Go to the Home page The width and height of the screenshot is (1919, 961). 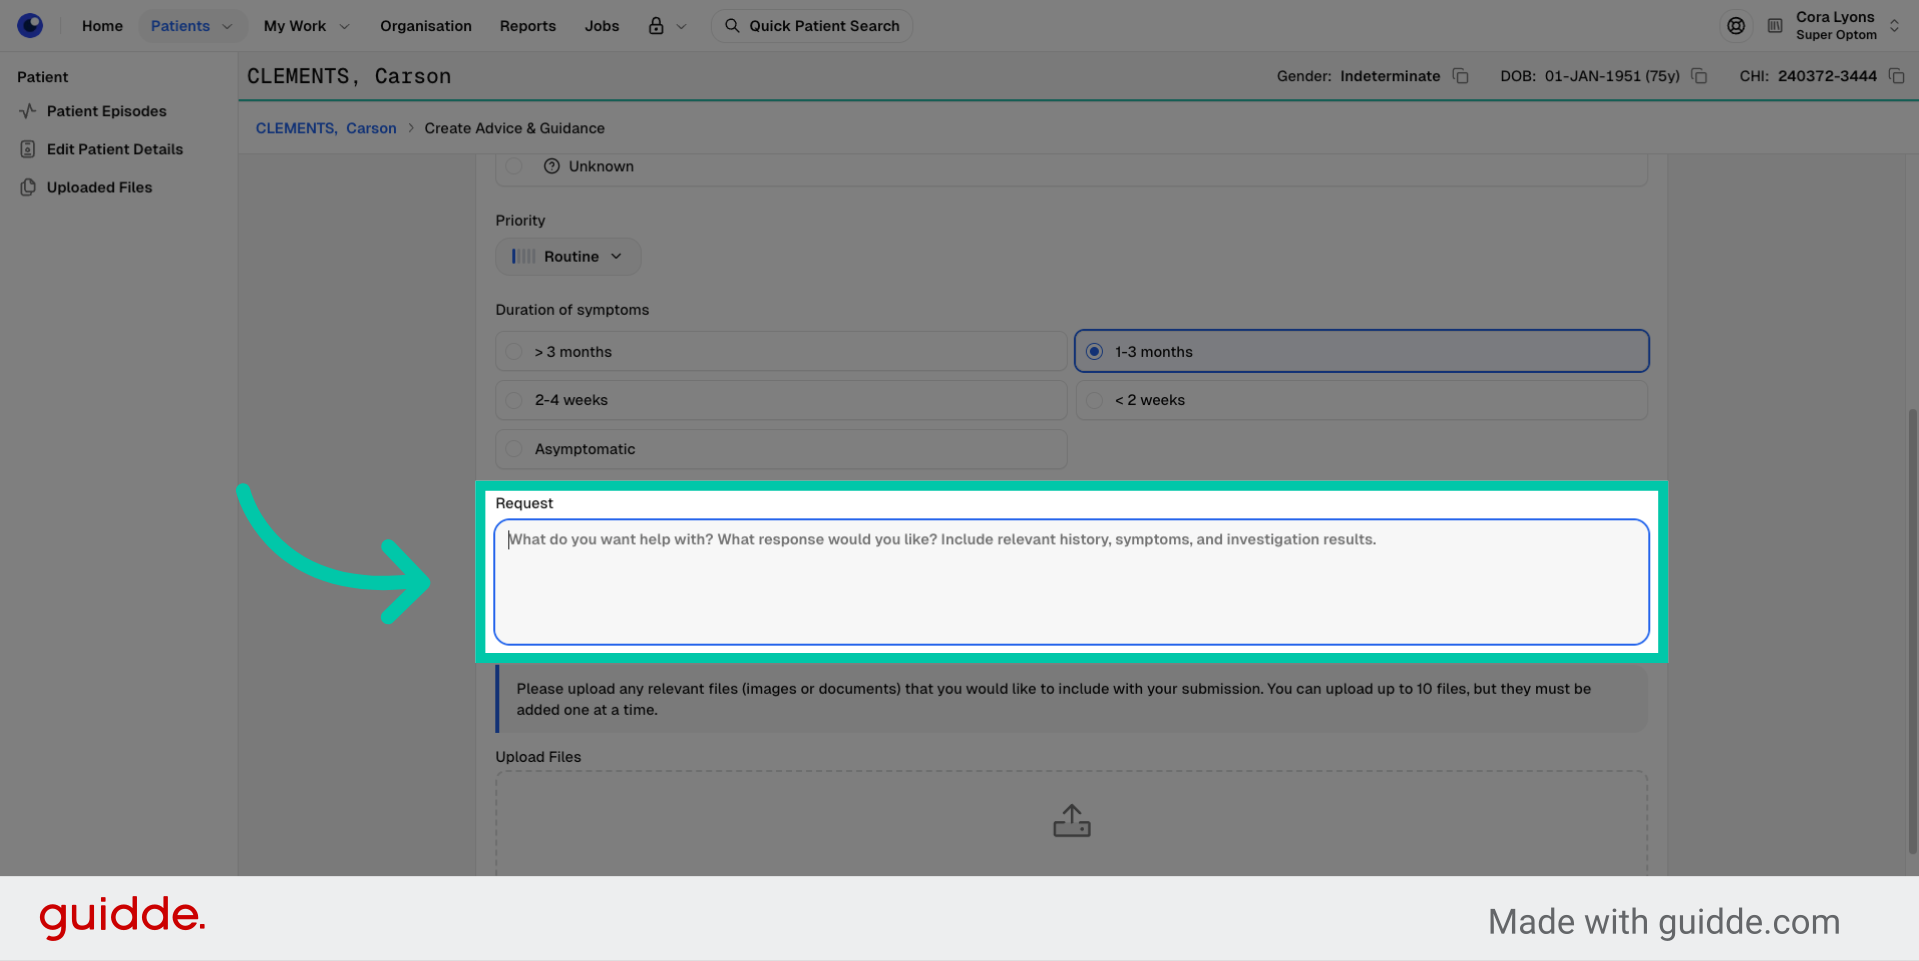(102, 26)
